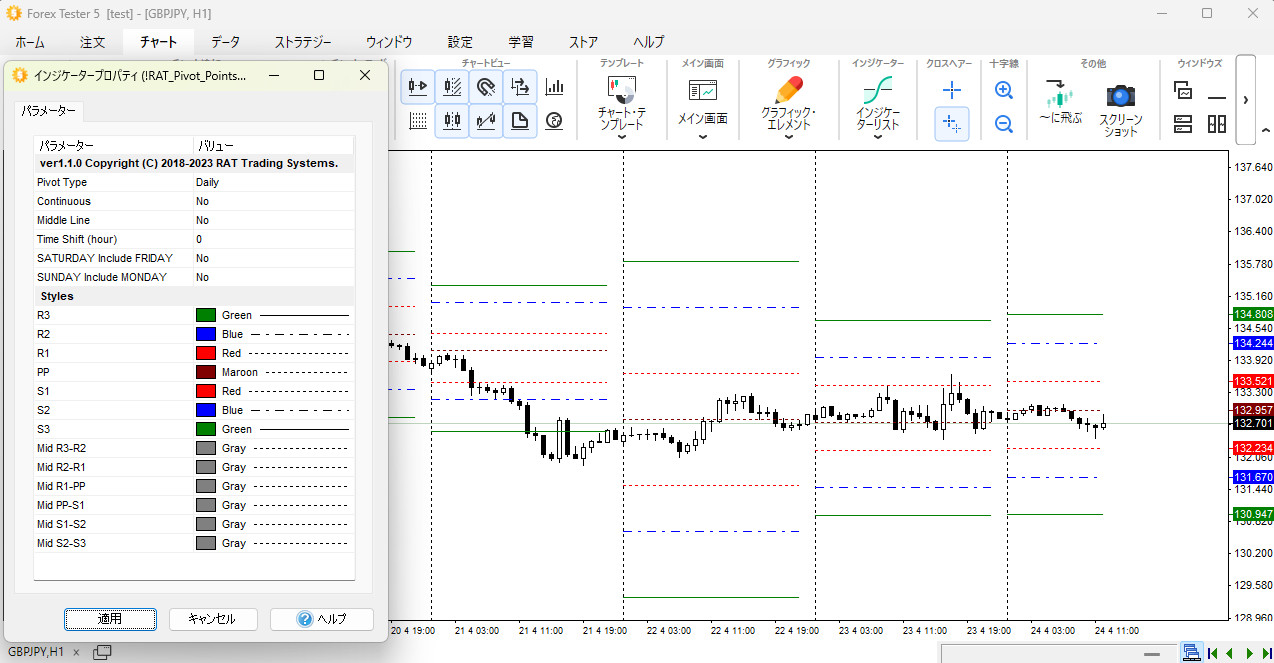The image size is (1274, 663).
Task: Toggle the crosshair pointer mode button
Action: pyautogui.click(x=952, y=123)
